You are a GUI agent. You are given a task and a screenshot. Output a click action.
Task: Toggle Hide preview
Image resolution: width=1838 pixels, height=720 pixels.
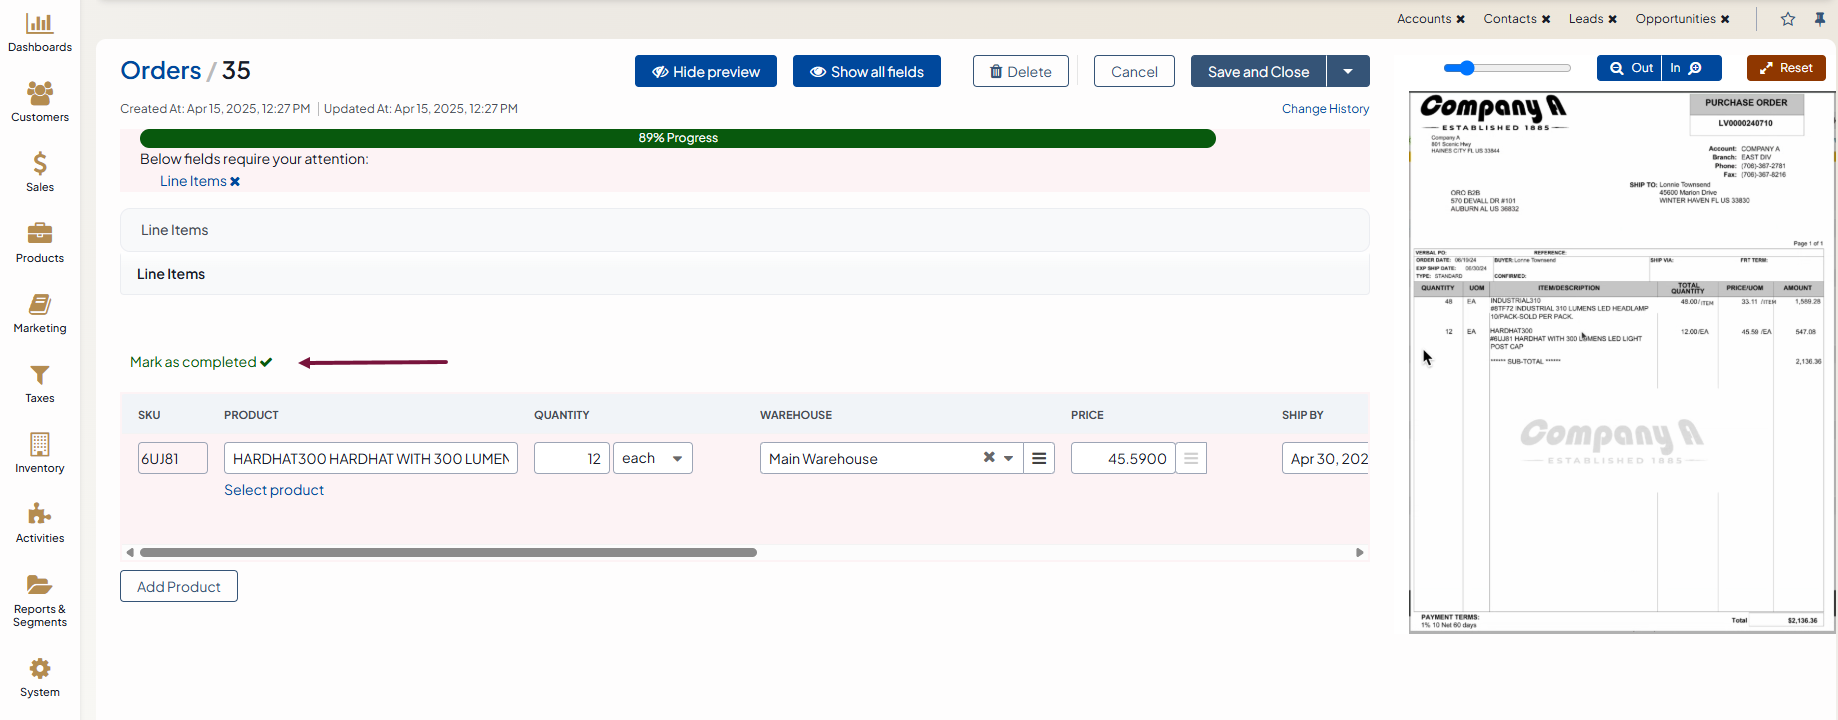pyautogui.click(x=706, y=72)
